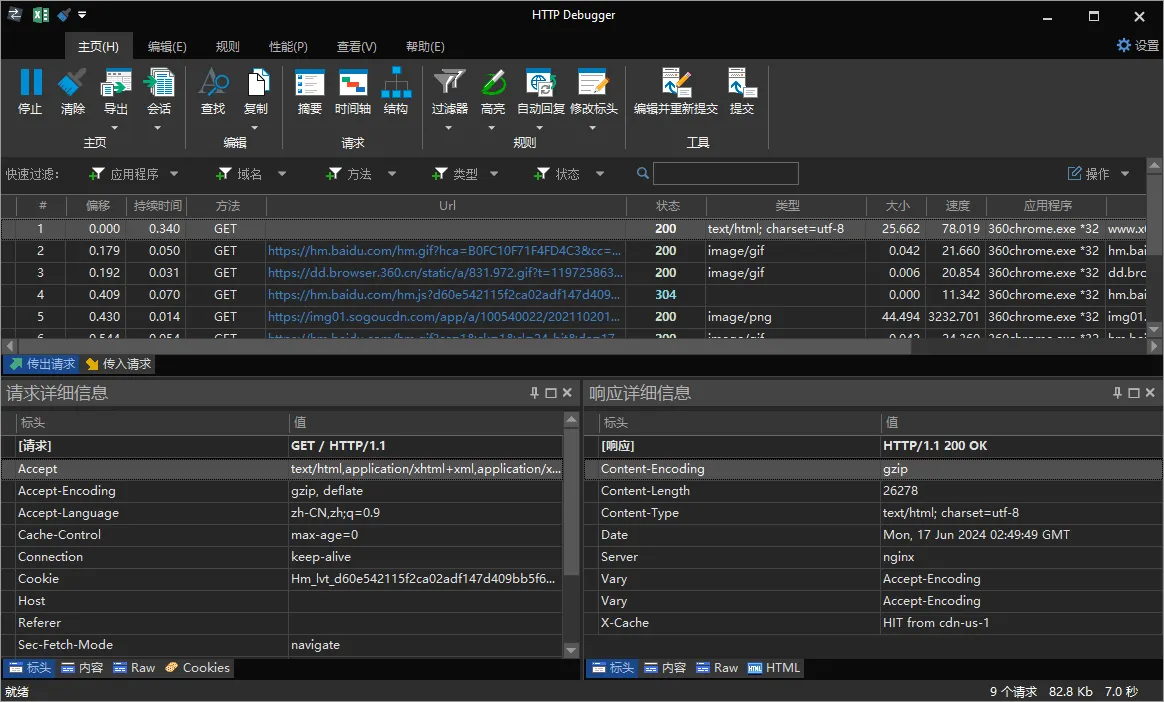Click the request headers vertical scrollbar thumb

pos(571,502)
